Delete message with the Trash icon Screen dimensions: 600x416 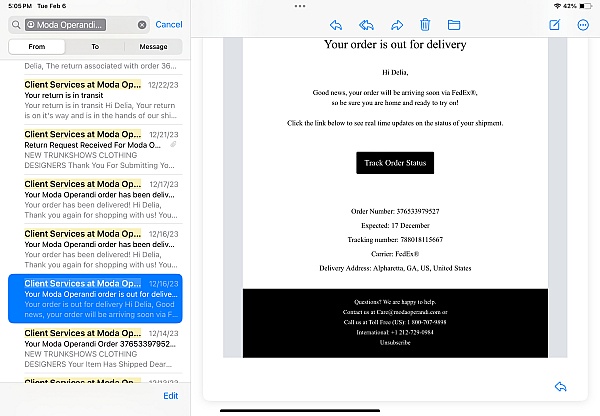[425, 25]
